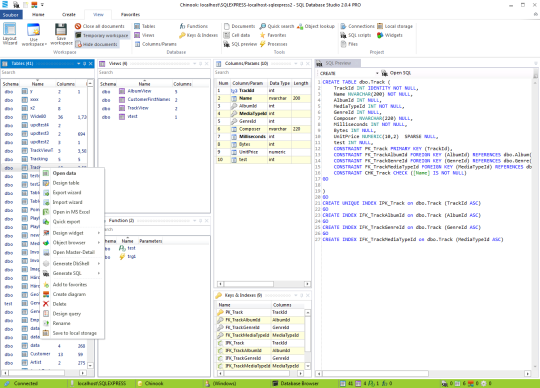Click Tables panel search field
This screenshot has width=540, height=388.
[x=47, y=72]
